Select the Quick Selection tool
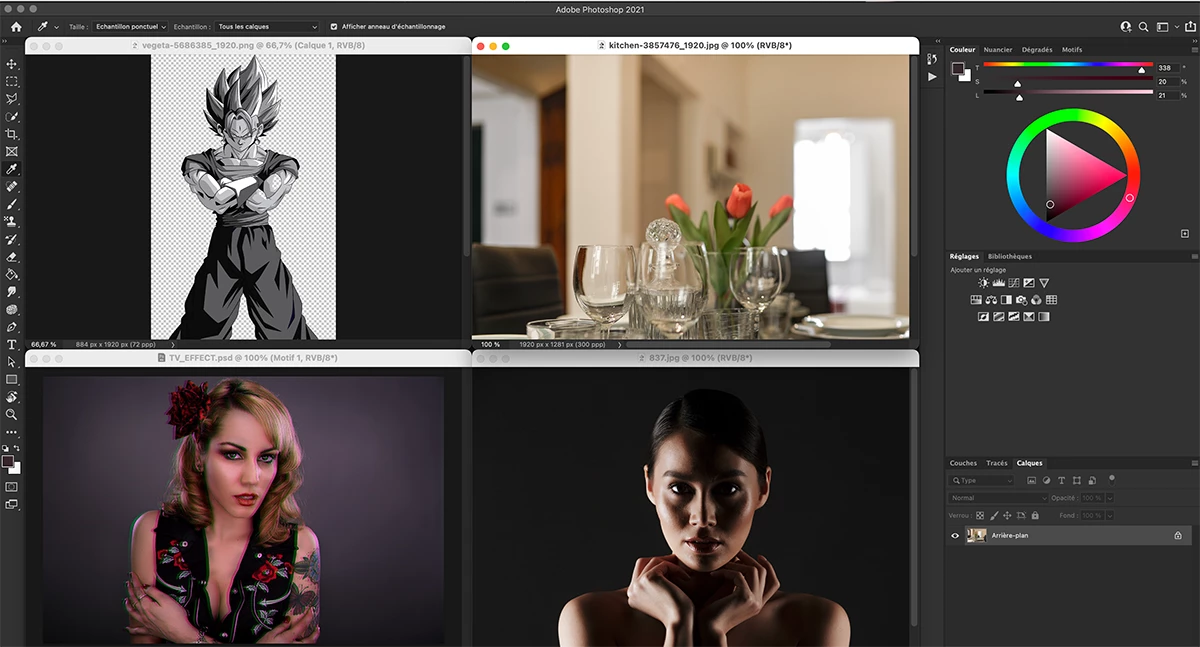This screenshot has width=1200, height=647. point(12,117)
